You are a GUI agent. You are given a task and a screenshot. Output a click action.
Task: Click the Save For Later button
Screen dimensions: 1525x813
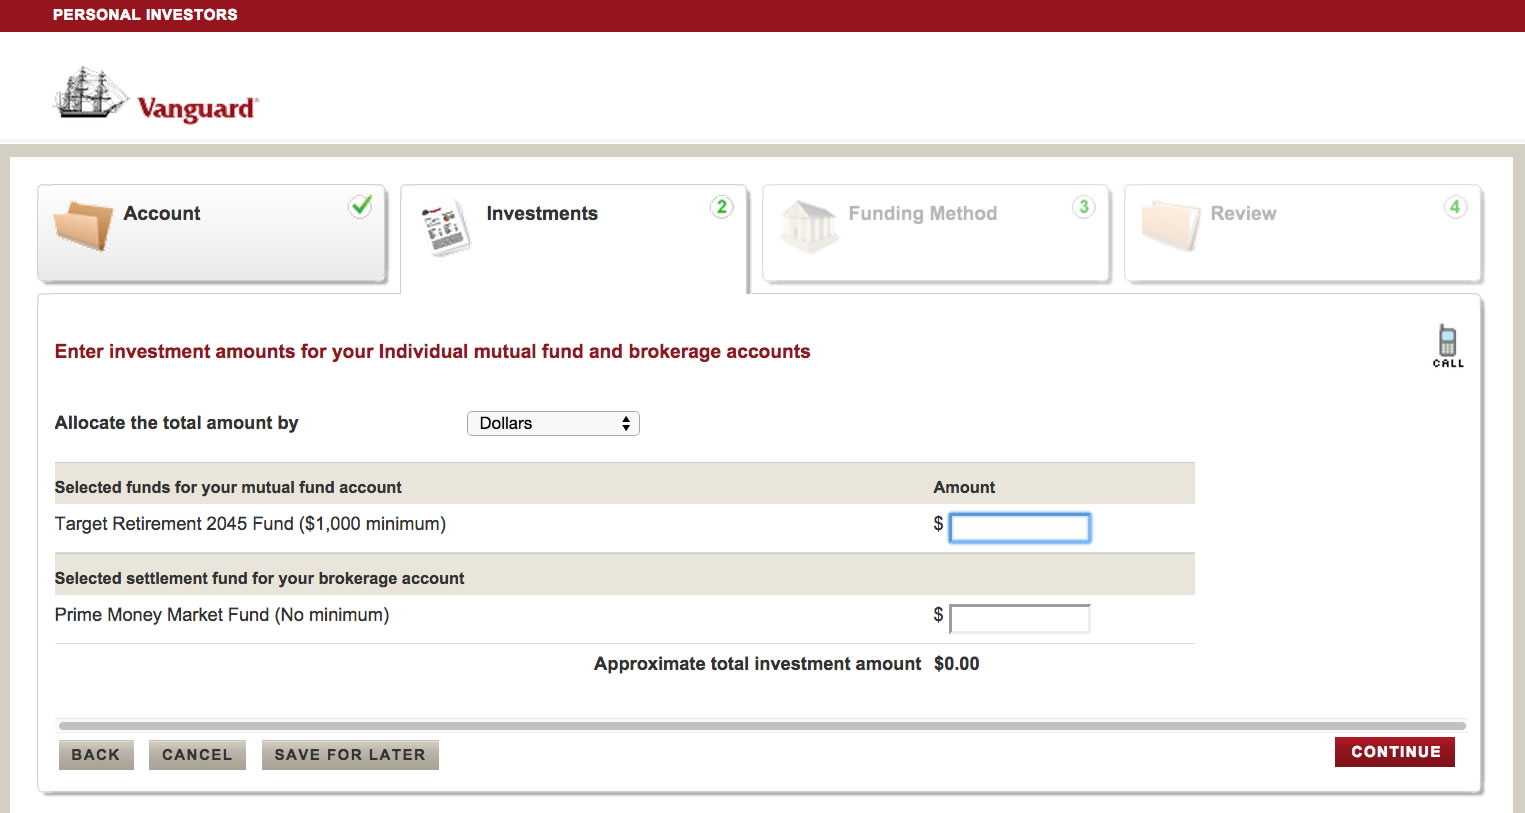tap(350, 755)
